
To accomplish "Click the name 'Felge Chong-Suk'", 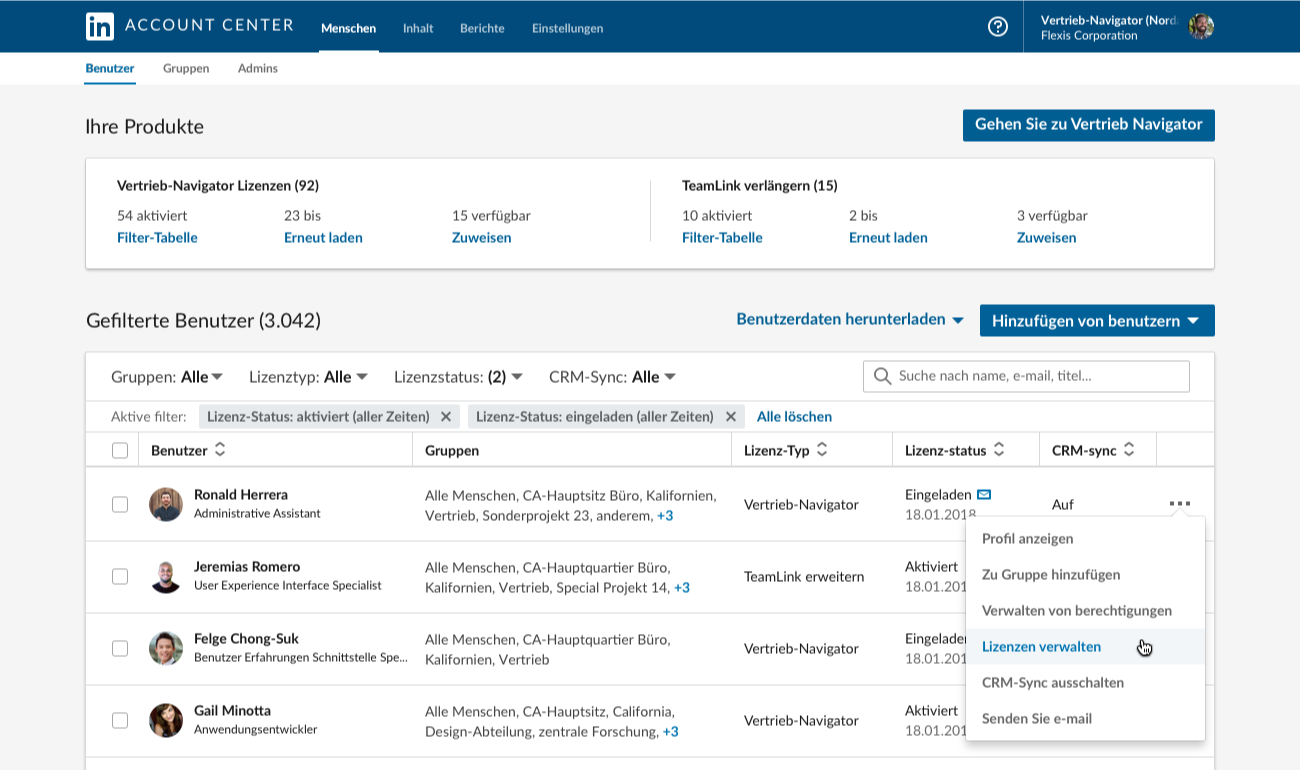I will tap(246, 638).
